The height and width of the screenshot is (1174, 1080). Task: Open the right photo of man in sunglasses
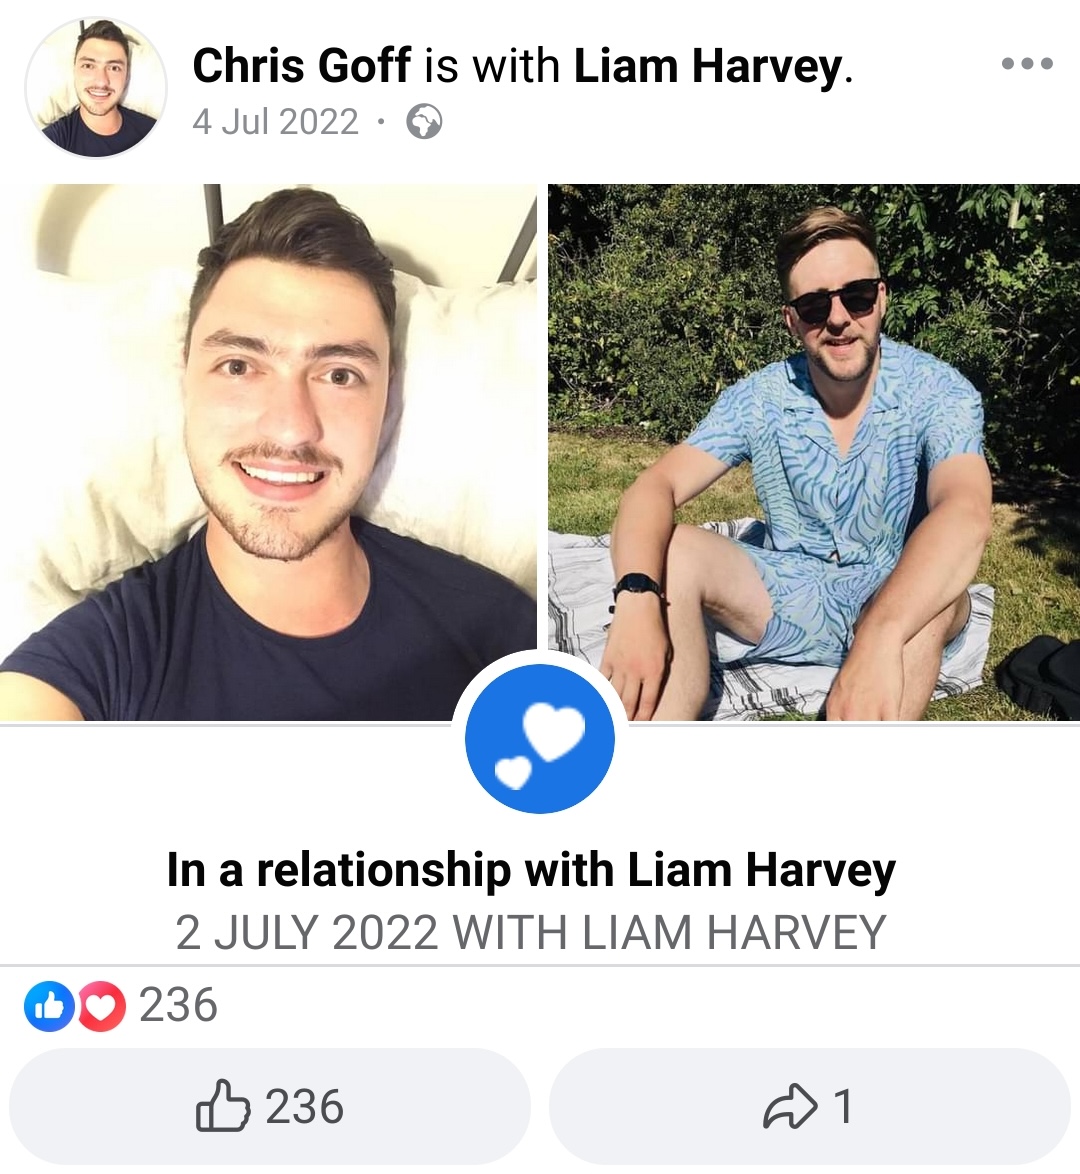coord(814,452)
